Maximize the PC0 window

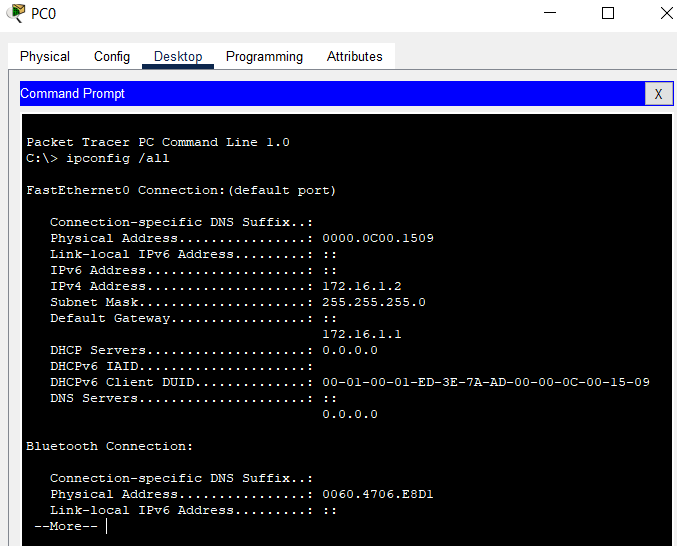point(608,13)
